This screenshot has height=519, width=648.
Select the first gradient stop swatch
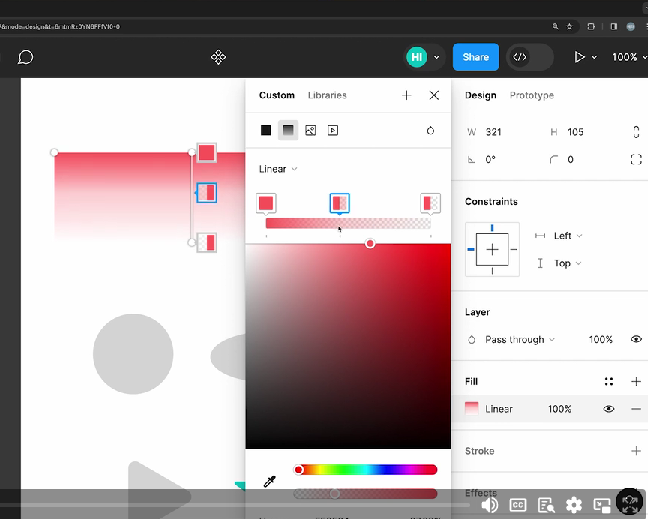[x=266, y=203]
